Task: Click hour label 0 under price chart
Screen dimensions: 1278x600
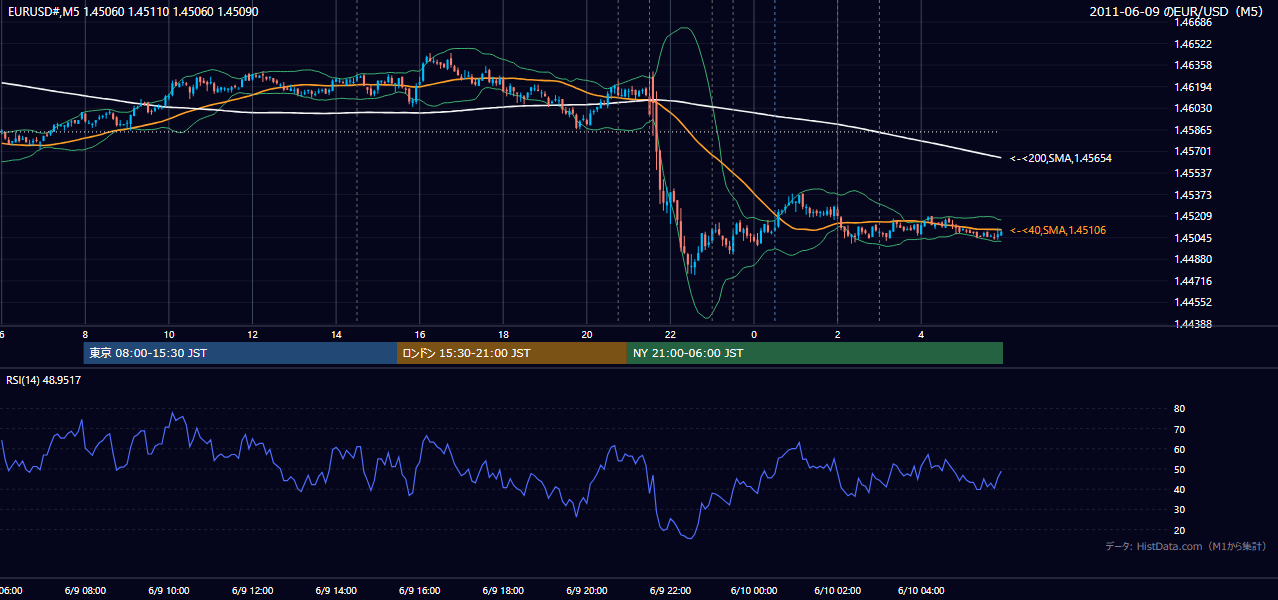Action: point(754,334)
